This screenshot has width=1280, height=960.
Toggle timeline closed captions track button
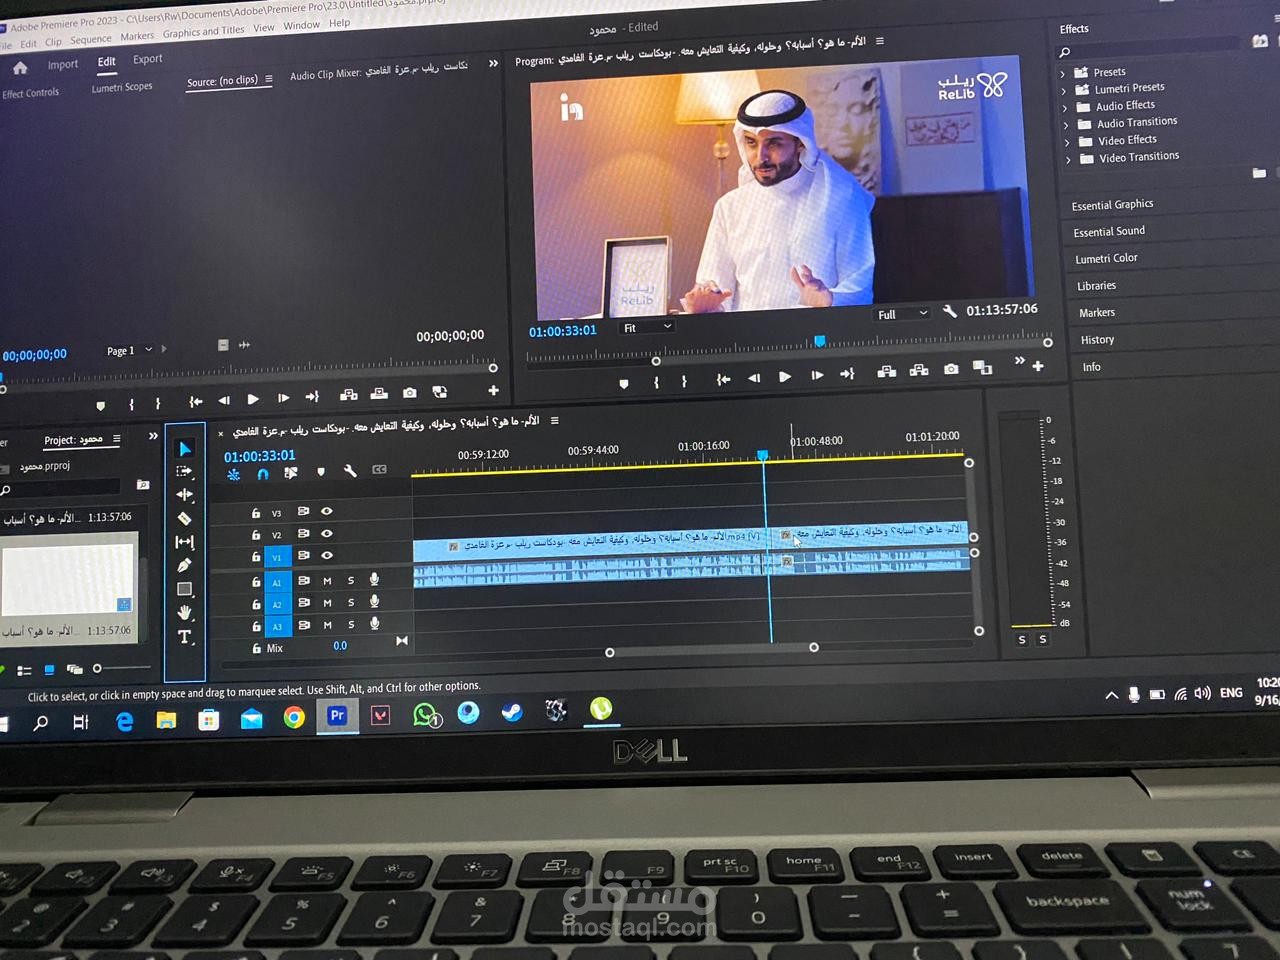coord(380,470)
